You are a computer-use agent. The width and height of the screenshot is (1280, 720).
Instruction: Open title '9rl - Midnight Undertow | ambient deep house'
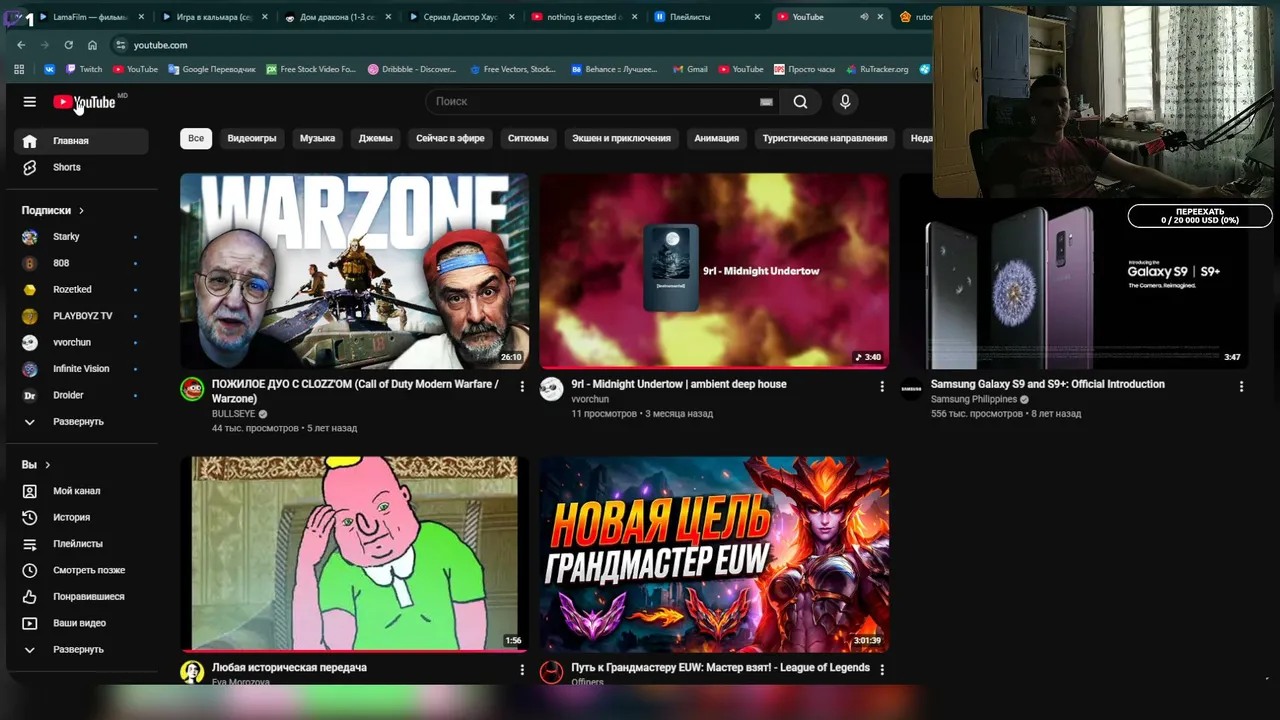tap(679, 384)
